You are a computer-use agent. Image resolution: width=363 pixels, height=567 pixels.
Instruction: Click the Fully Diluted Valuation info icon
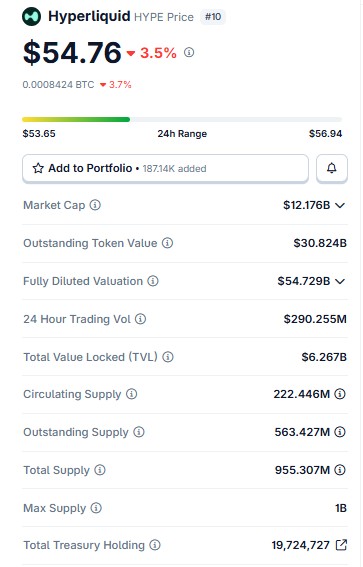click(x=153, y=281)
